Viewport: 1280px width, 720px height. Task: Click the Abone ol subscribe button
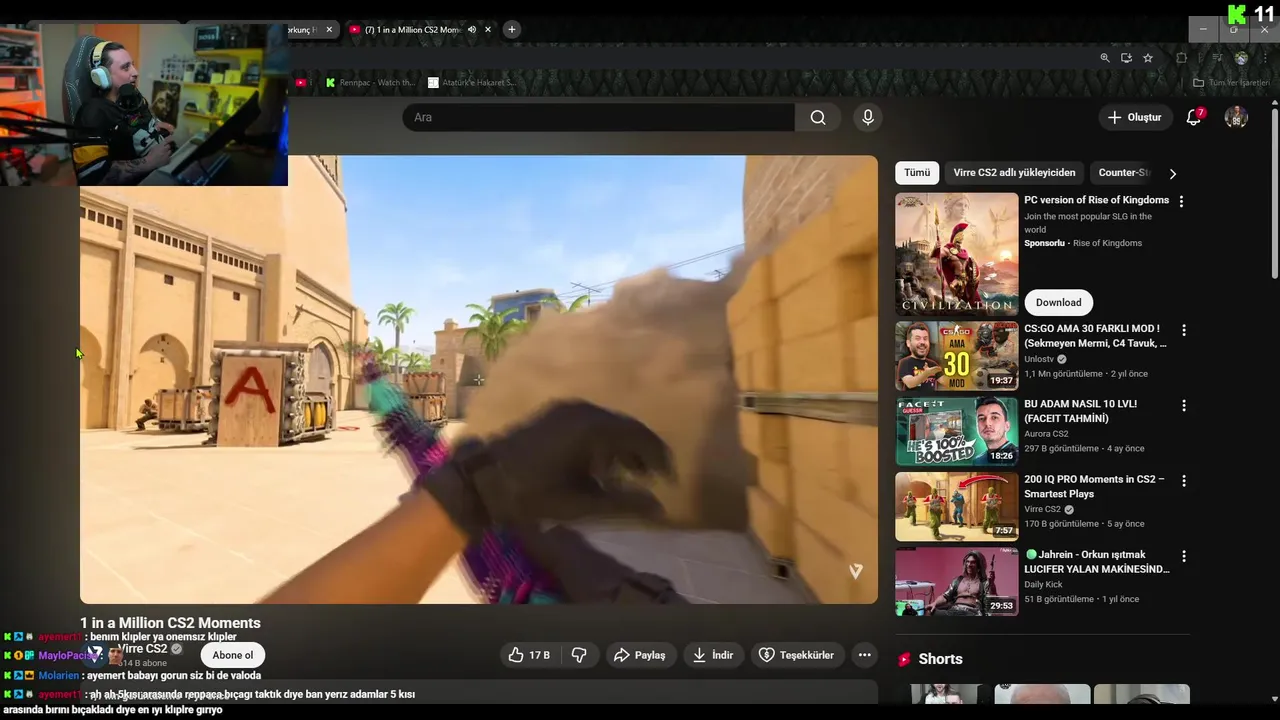pyautogui.click(x=233, y=655)
